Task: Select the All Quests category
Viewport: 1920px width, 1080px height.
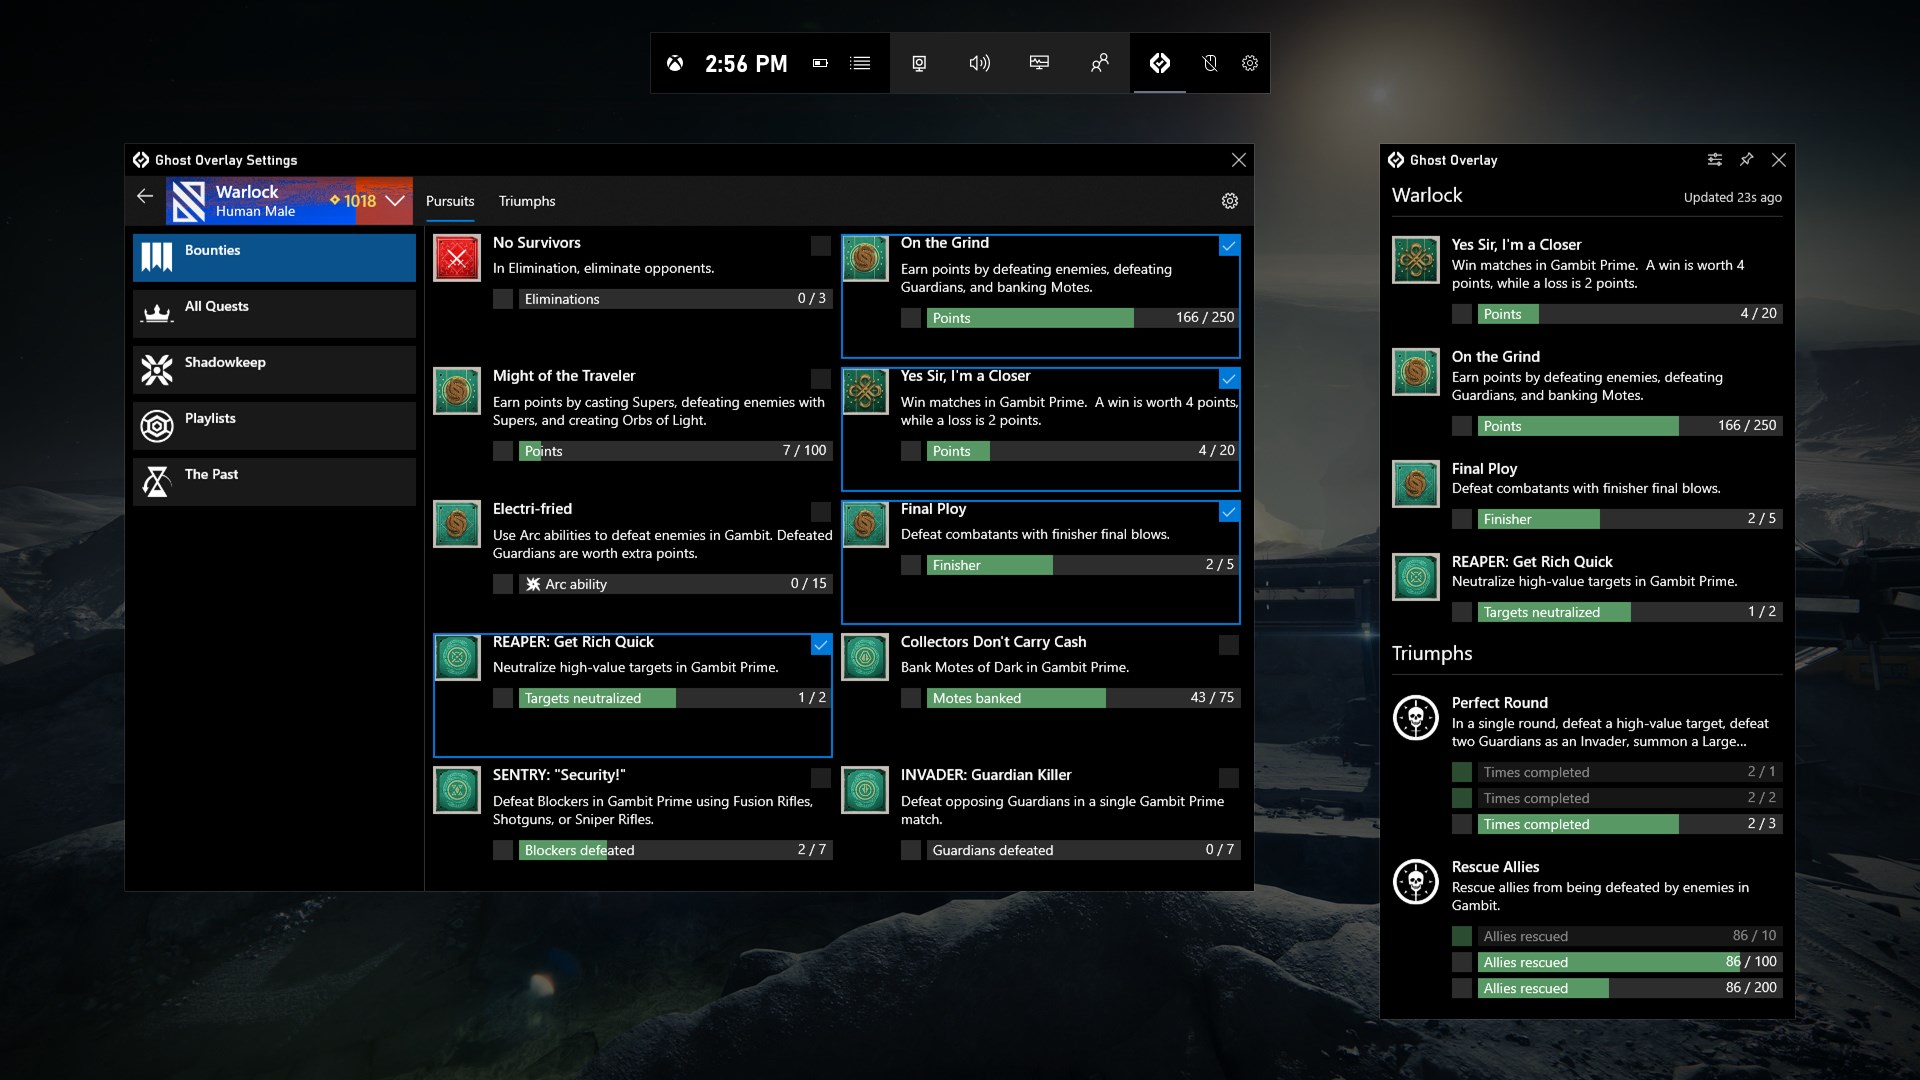Action: pos(274,314)
